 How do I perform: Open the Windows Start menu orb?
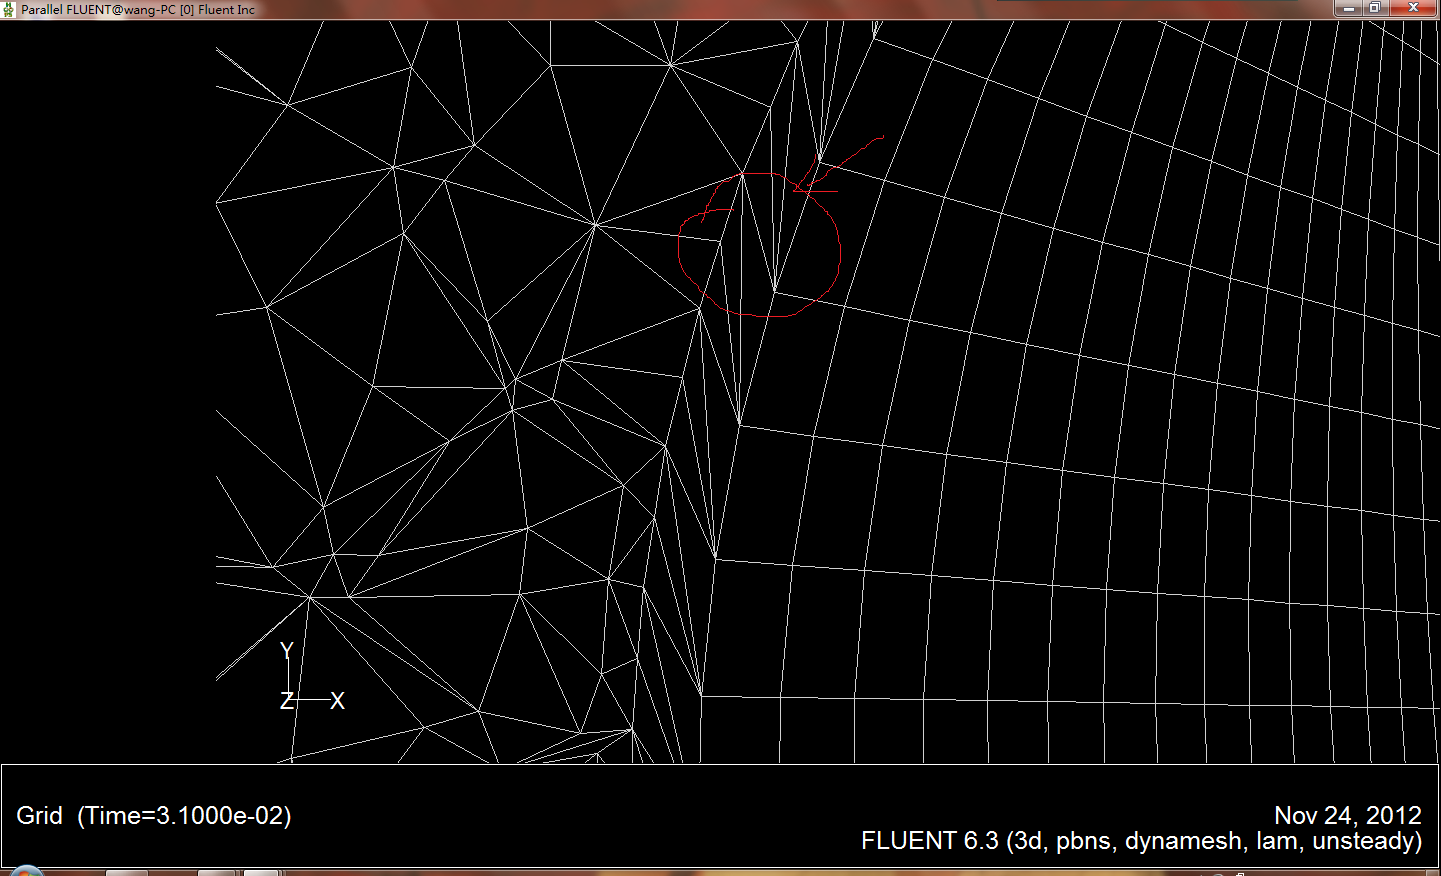(25, 871)
